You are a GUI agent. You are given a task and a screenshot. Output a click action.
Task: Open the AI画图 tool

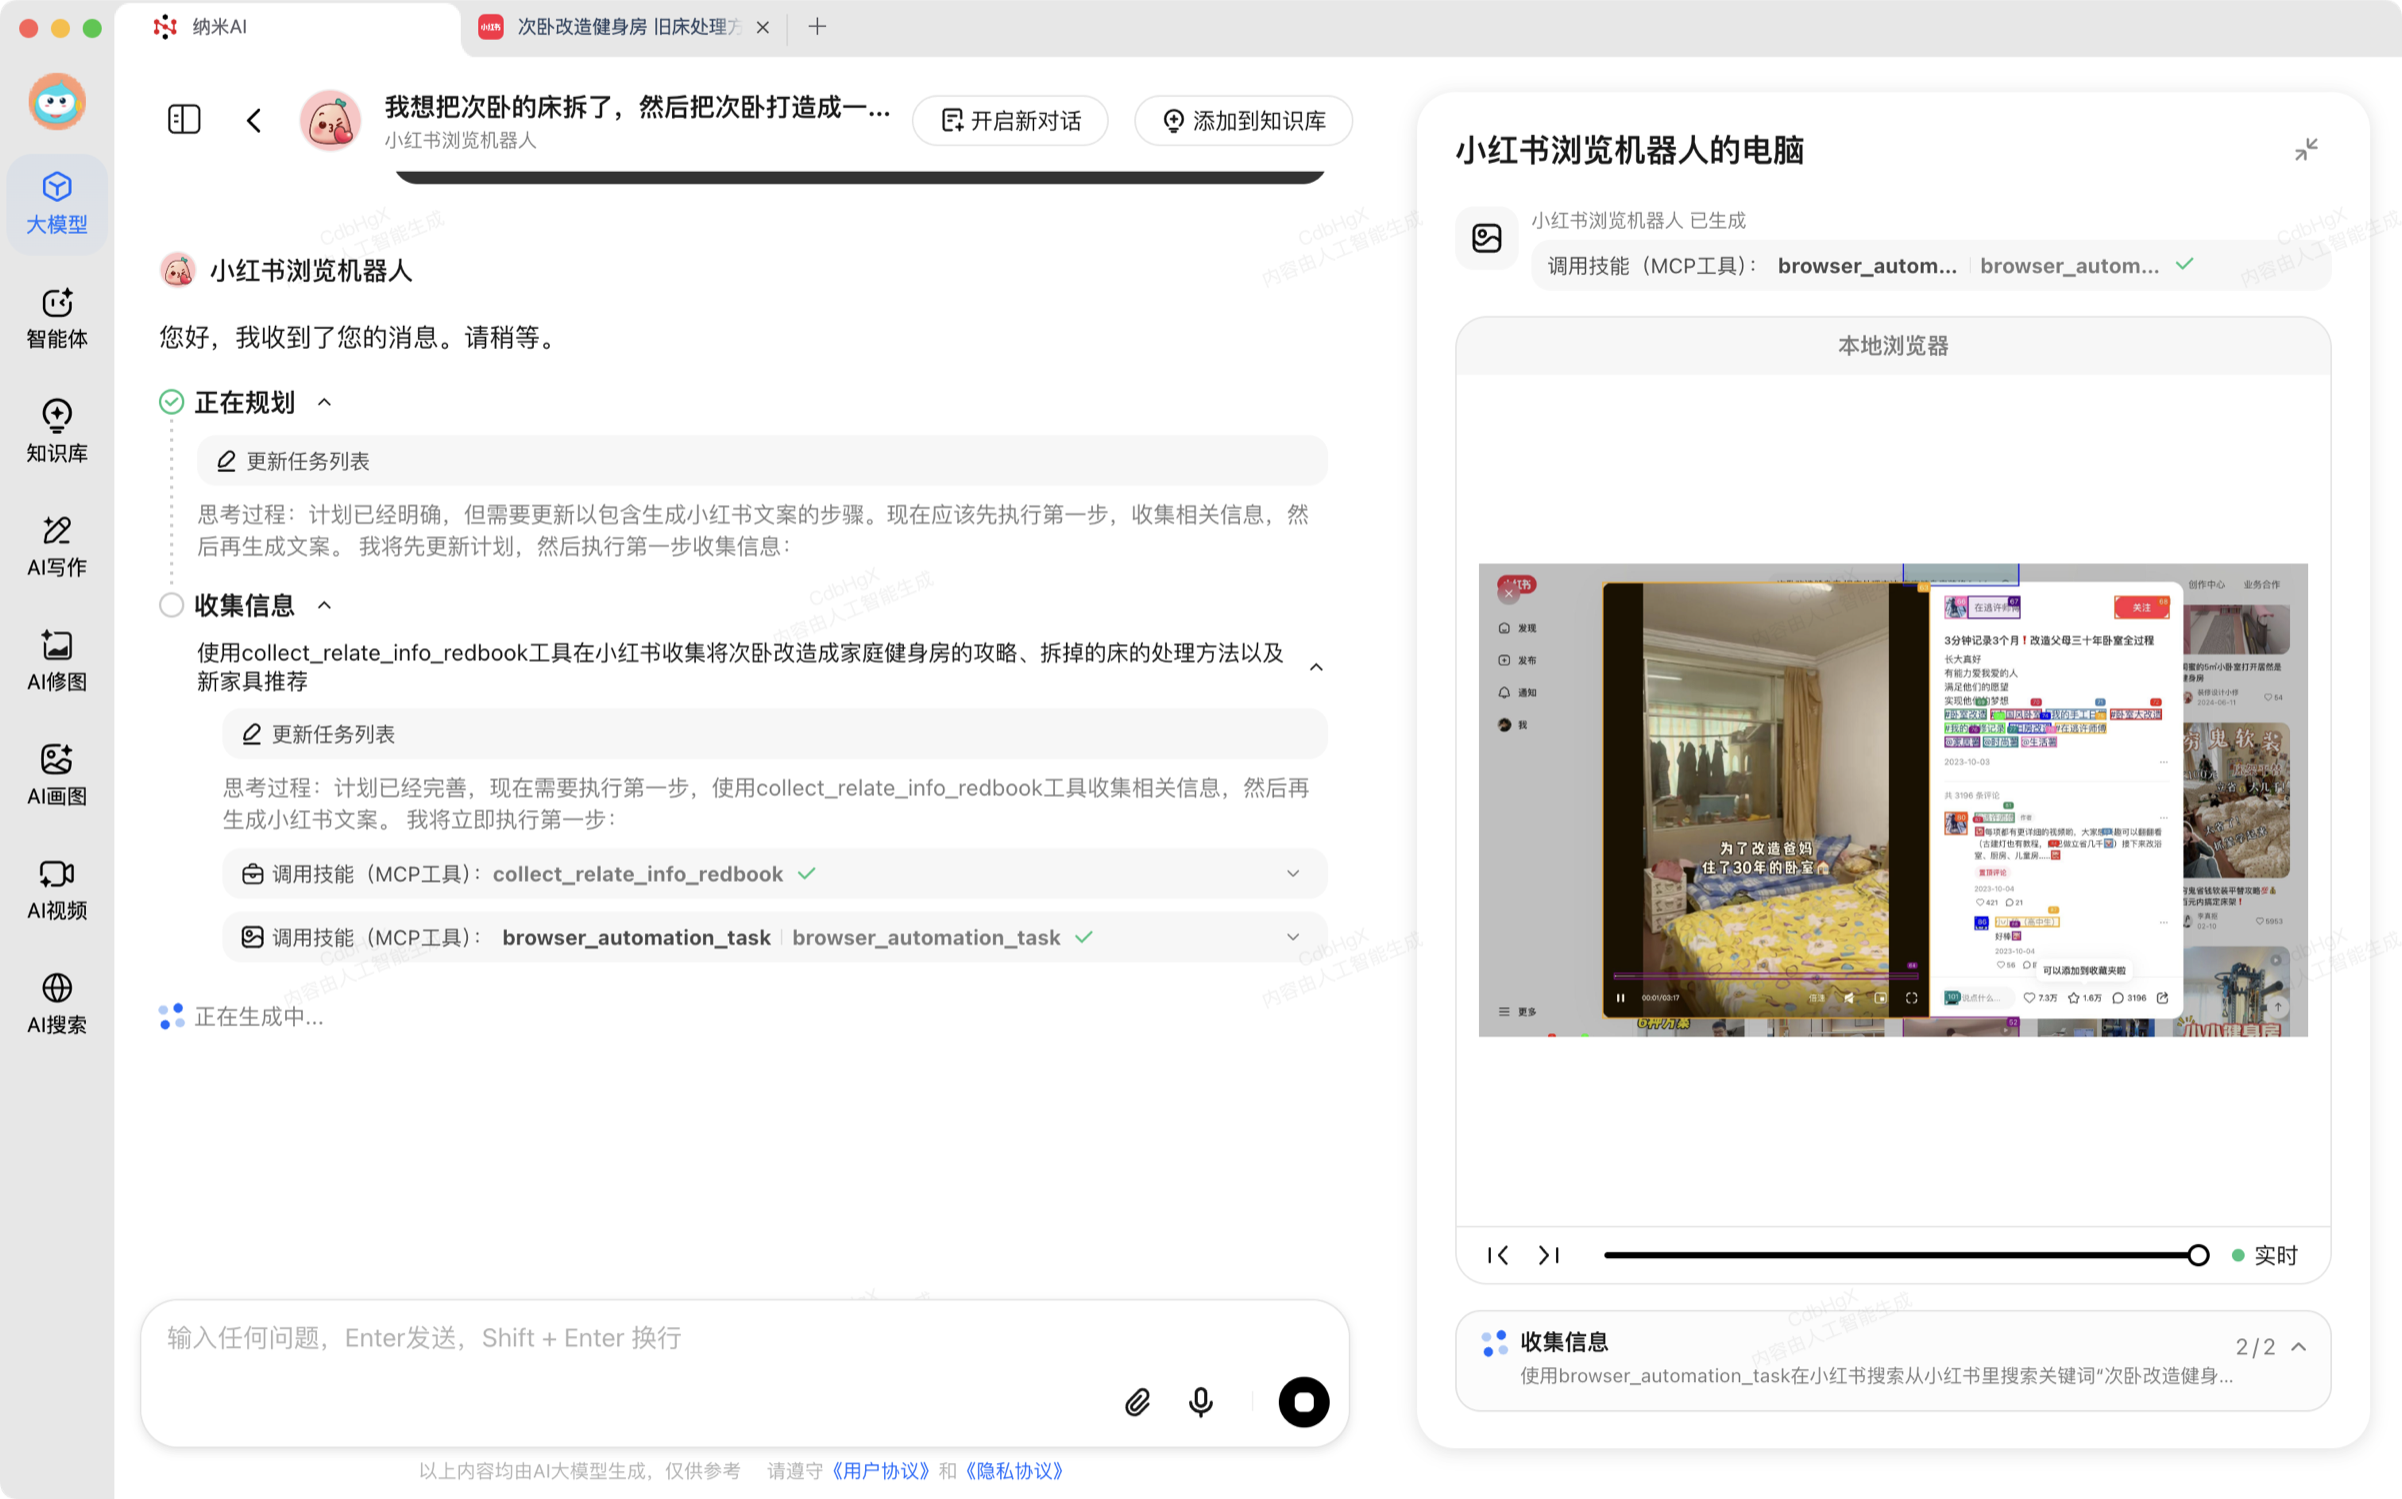(x=56, y=775)
